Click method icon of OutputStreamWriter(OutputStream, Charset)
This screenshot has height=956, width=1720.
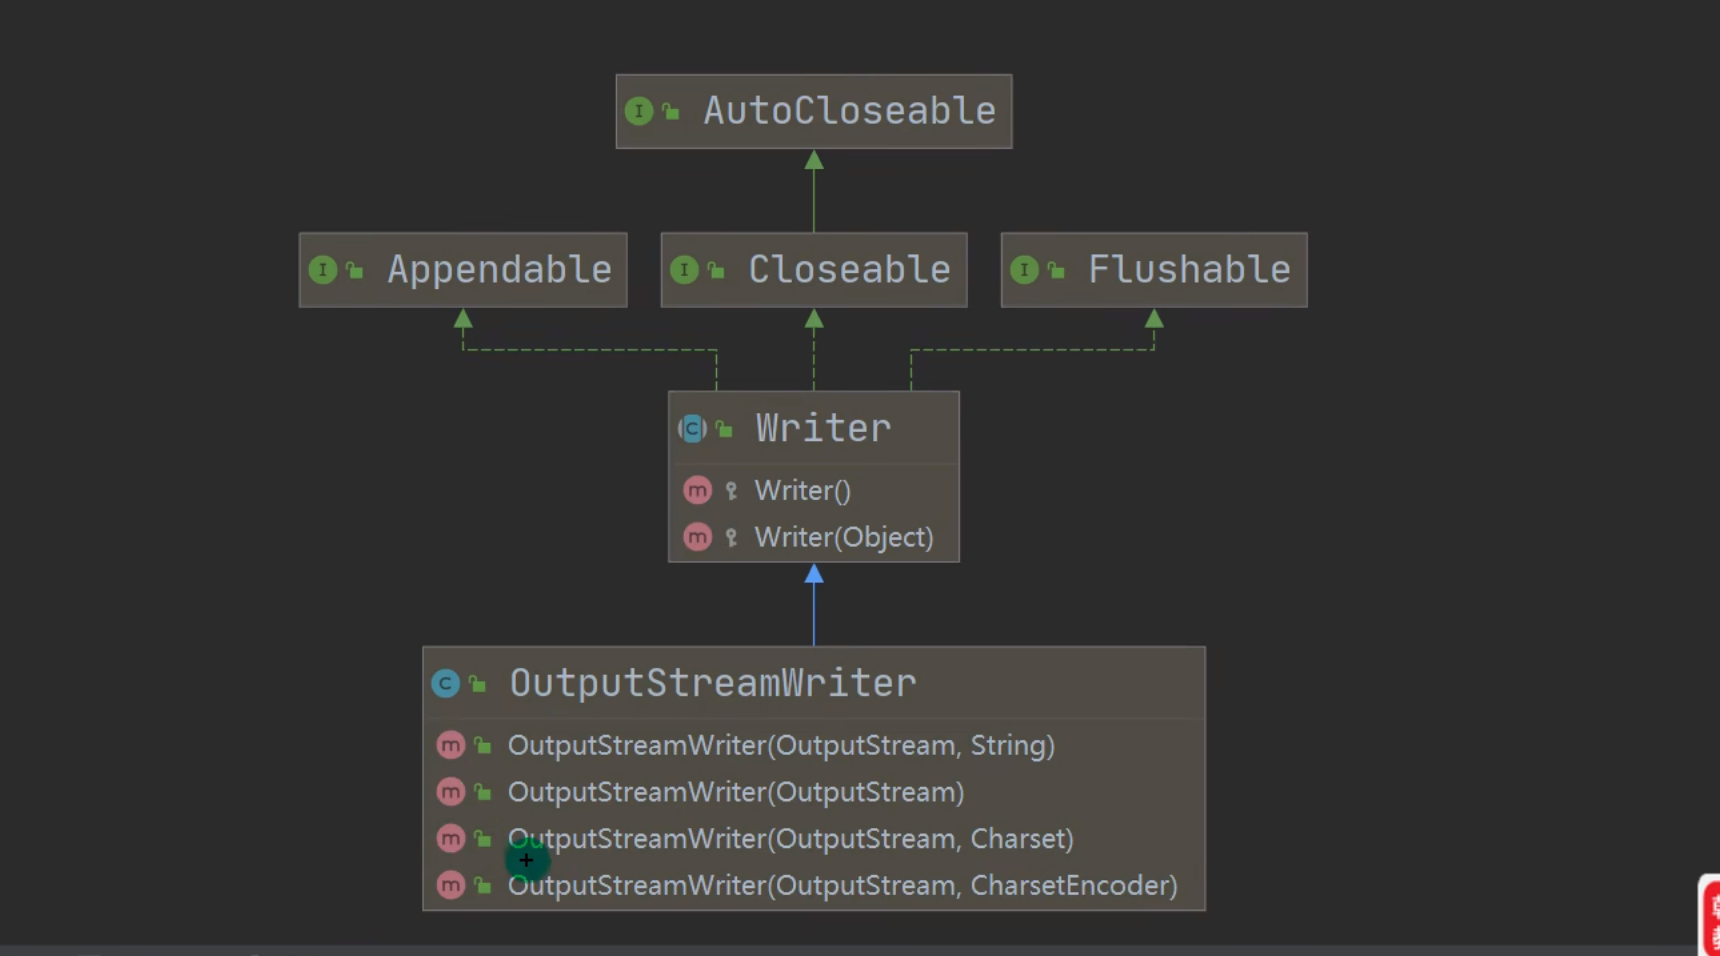pos(451,838)
